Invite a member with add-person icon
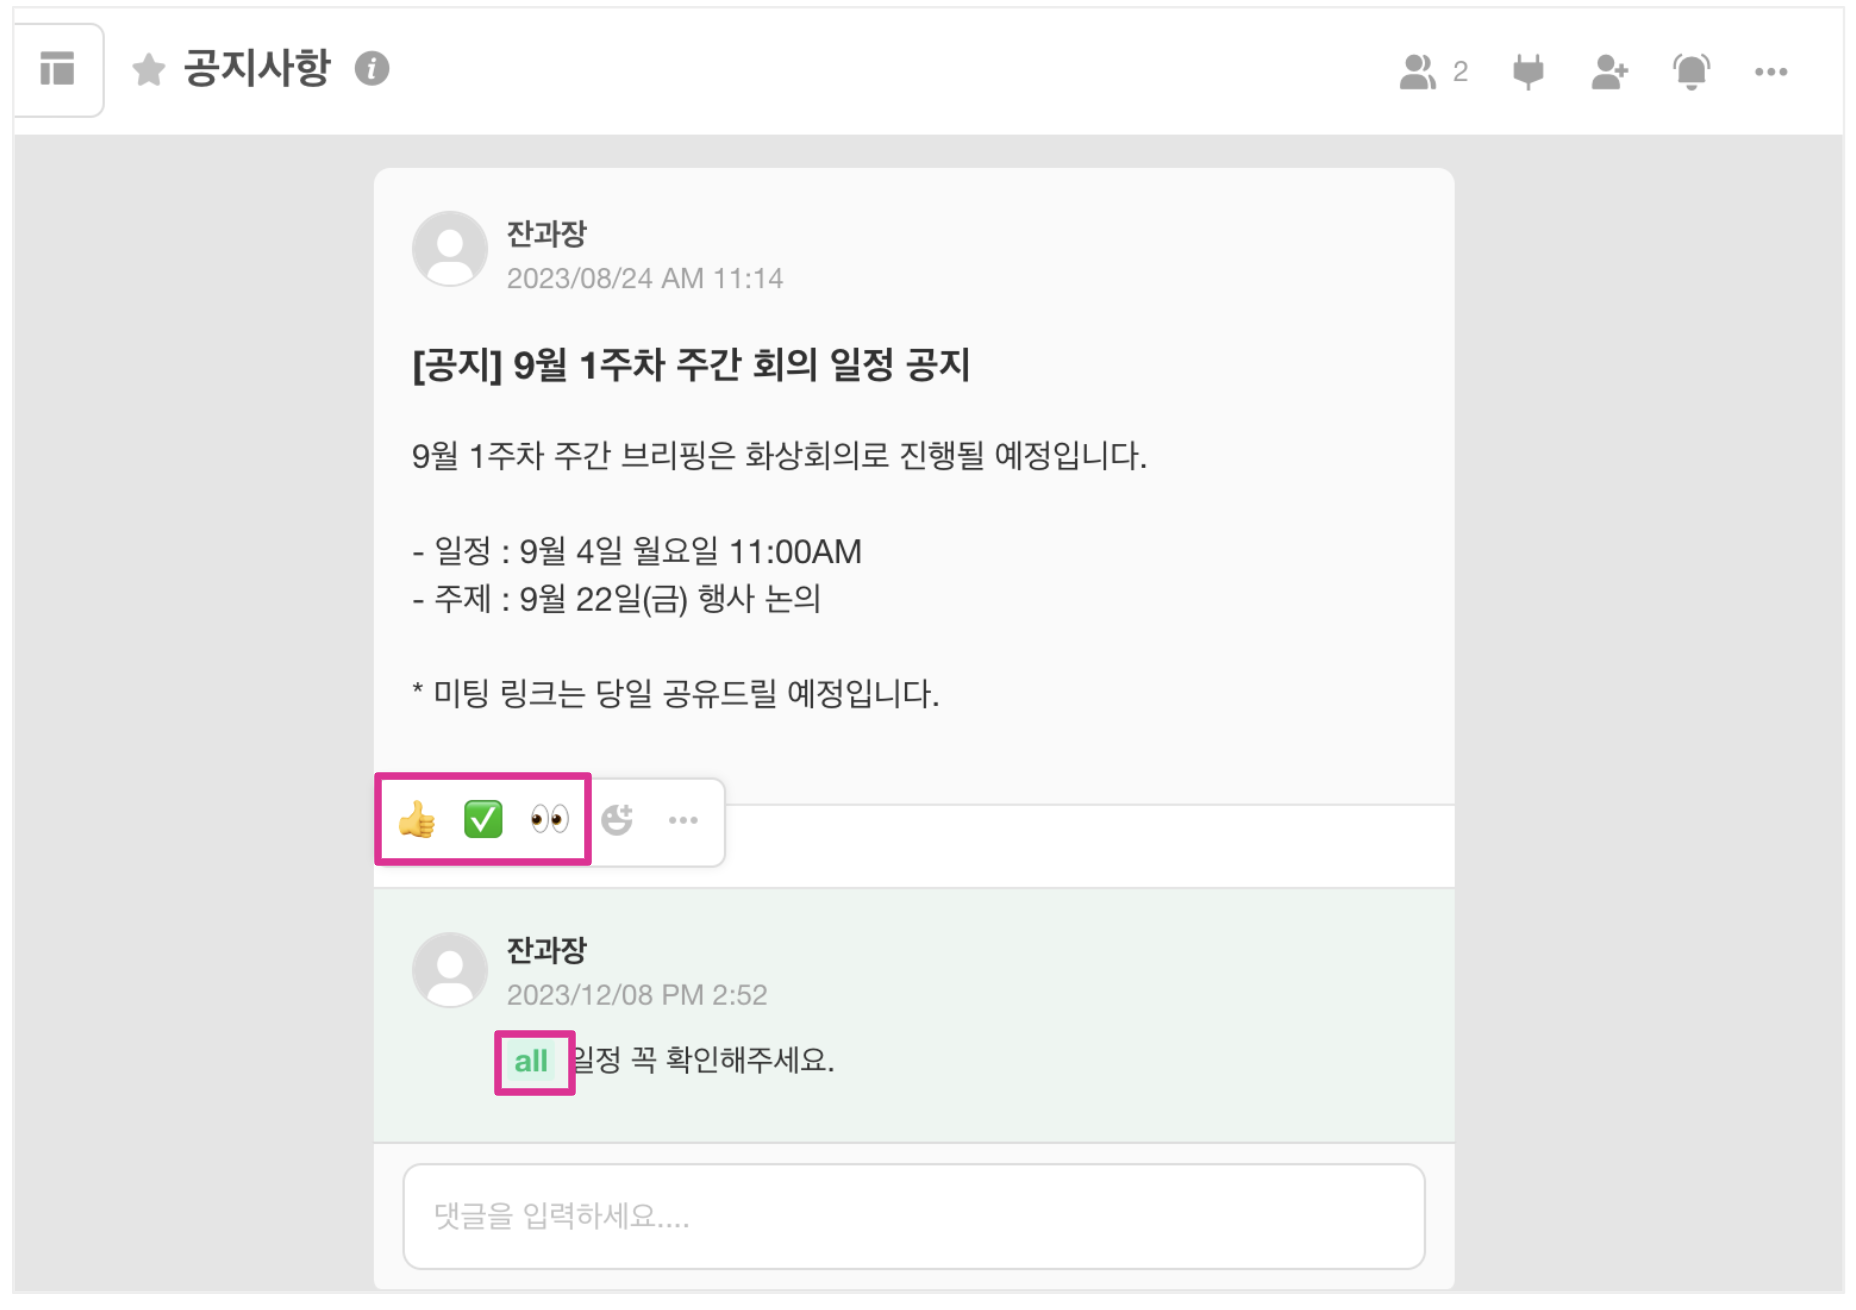 pyautogui.click(x=1609, y=72)
